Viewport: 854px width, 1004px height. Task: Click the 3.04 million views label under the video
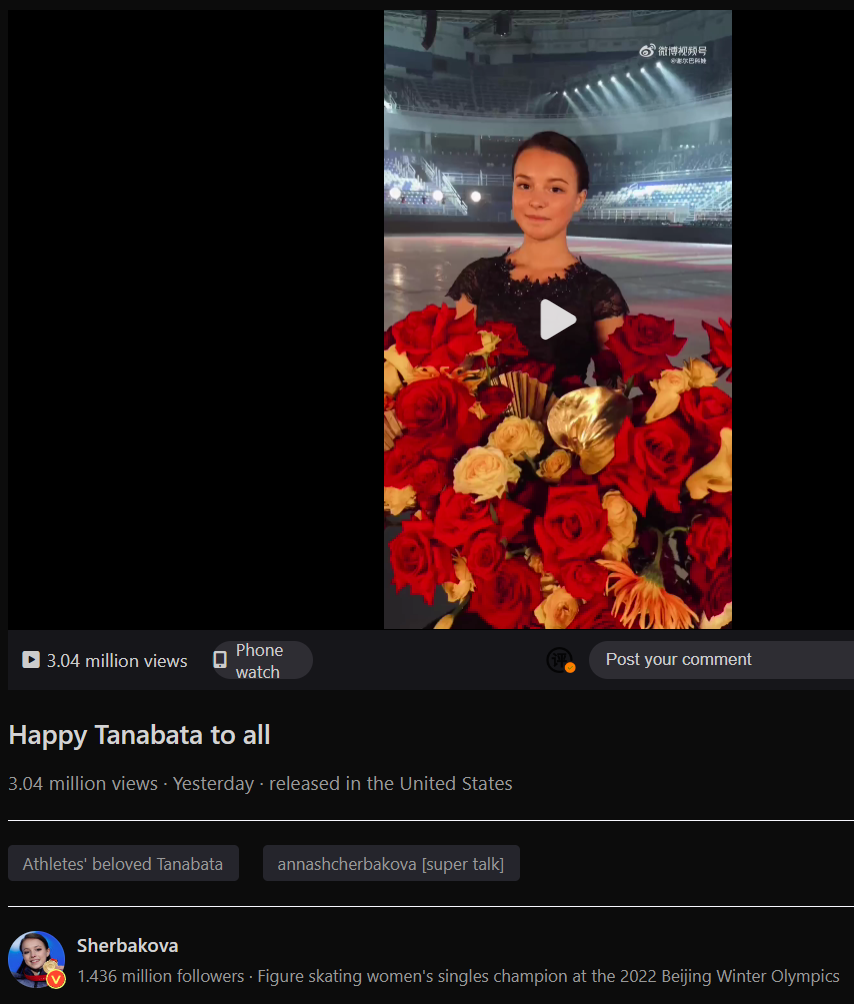coord(116,661)
